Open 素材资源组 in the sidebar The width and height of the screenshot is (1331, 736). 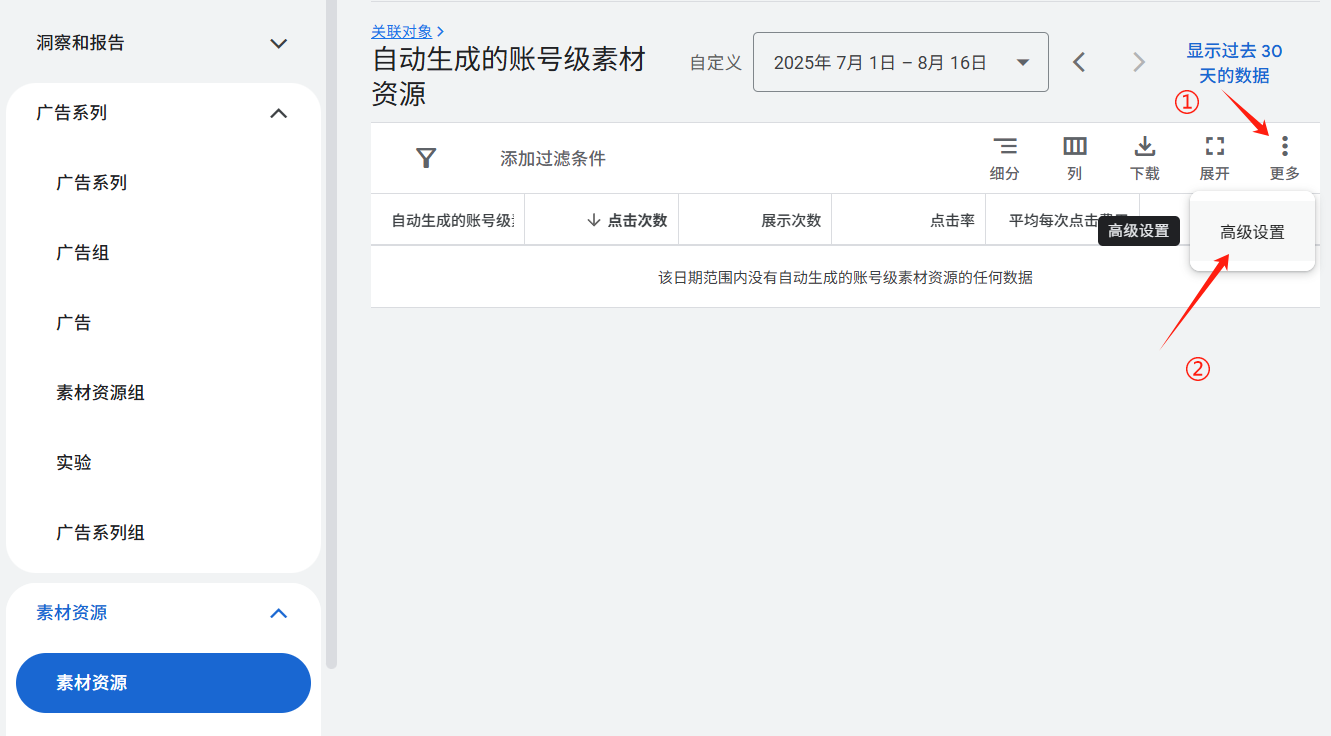pos(100,393)
